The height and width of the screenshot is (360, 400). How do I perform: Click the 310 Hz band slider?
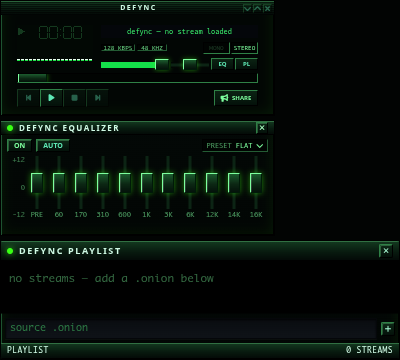click(x=103, y=183)
